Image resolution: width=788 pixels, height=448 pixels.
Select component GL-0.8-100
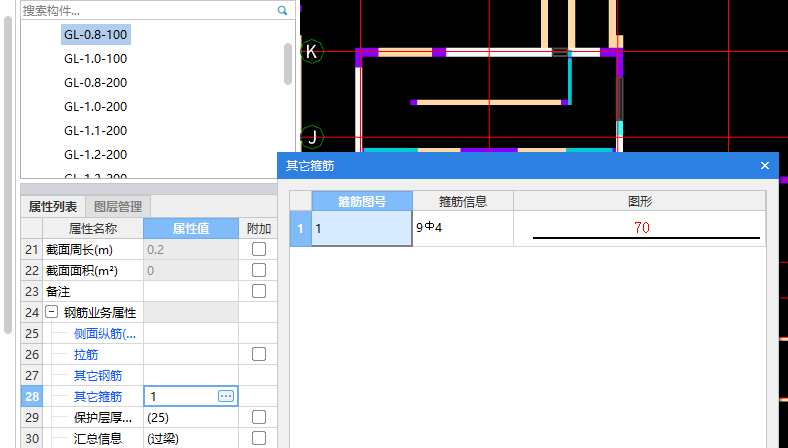pyautogui.click(x=95, y=35)
